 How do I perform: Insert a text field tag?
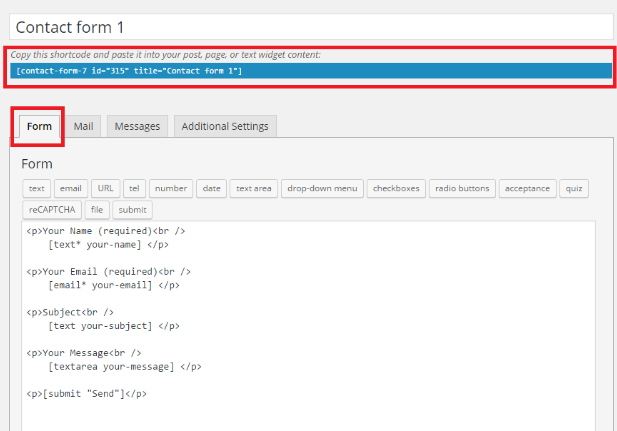coord(37,189)
